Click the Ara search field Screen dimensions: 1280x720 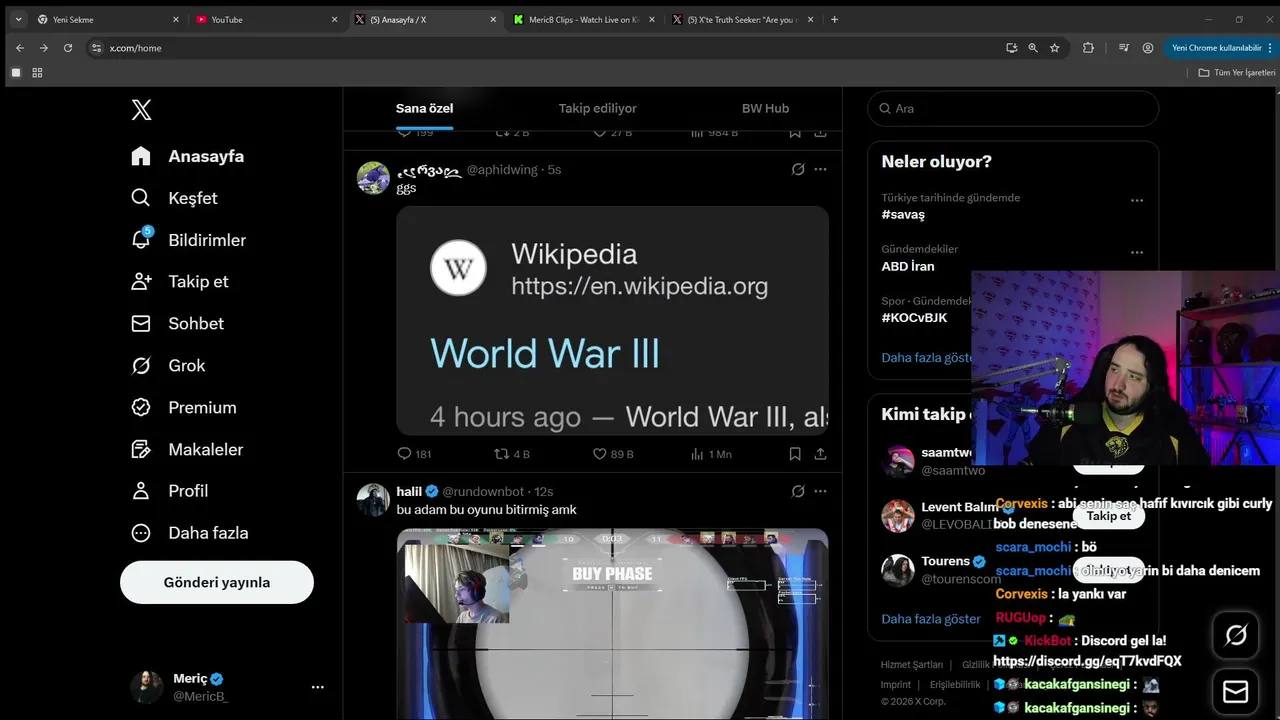pos(1013,108)
